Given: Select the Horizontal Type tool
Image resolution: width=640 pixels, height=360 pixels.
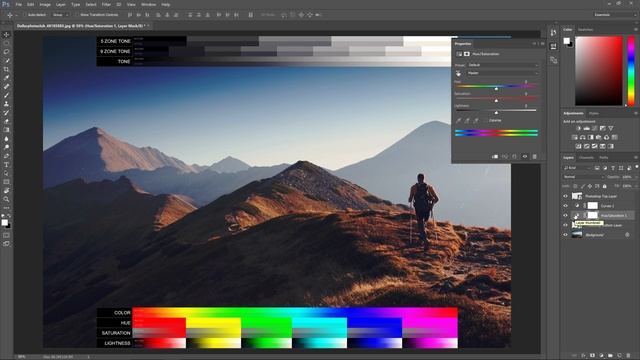Looking at the screenshot, I should point(6,164).
